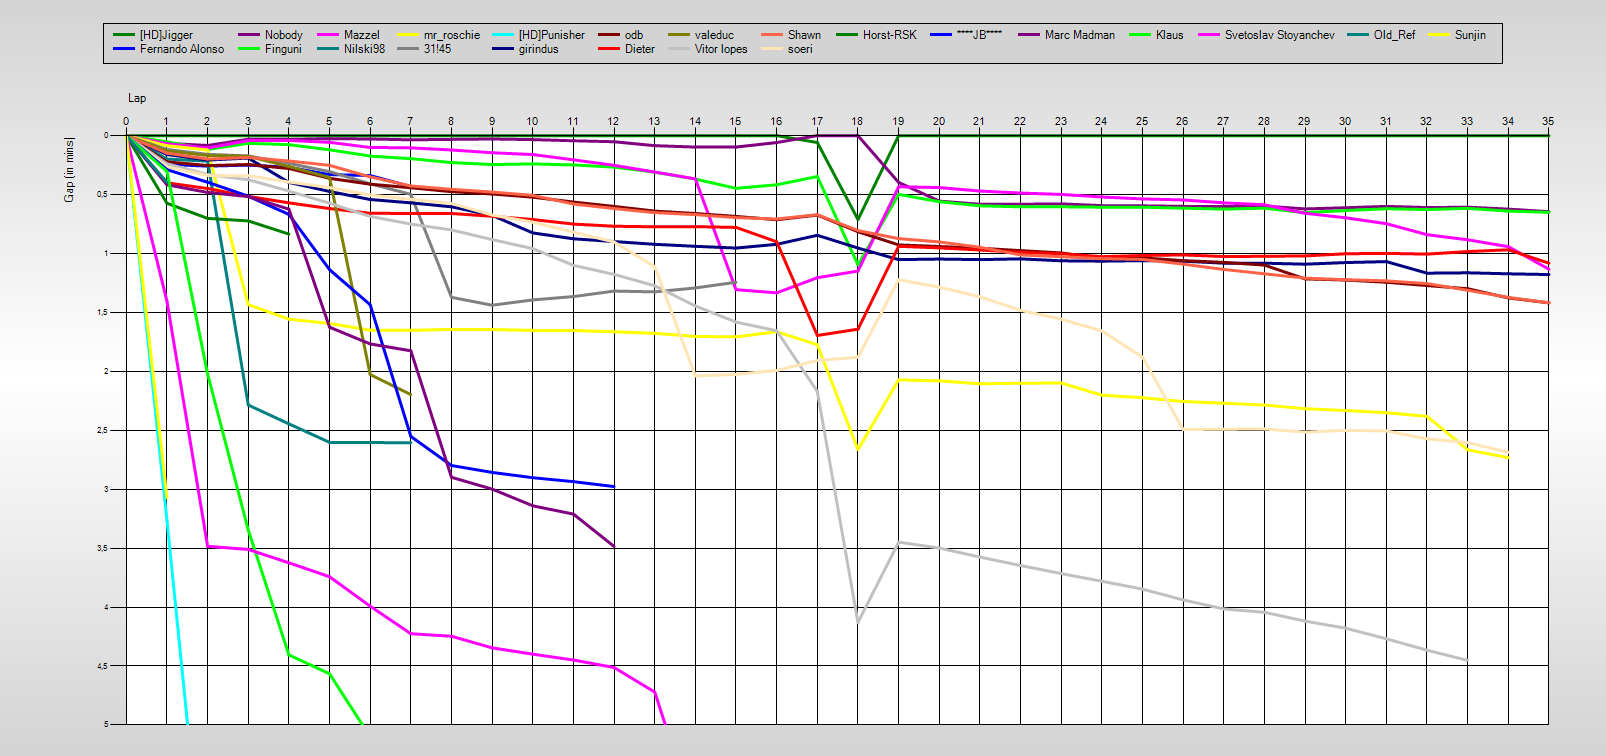Click the odb legend entry

point(633,35)
